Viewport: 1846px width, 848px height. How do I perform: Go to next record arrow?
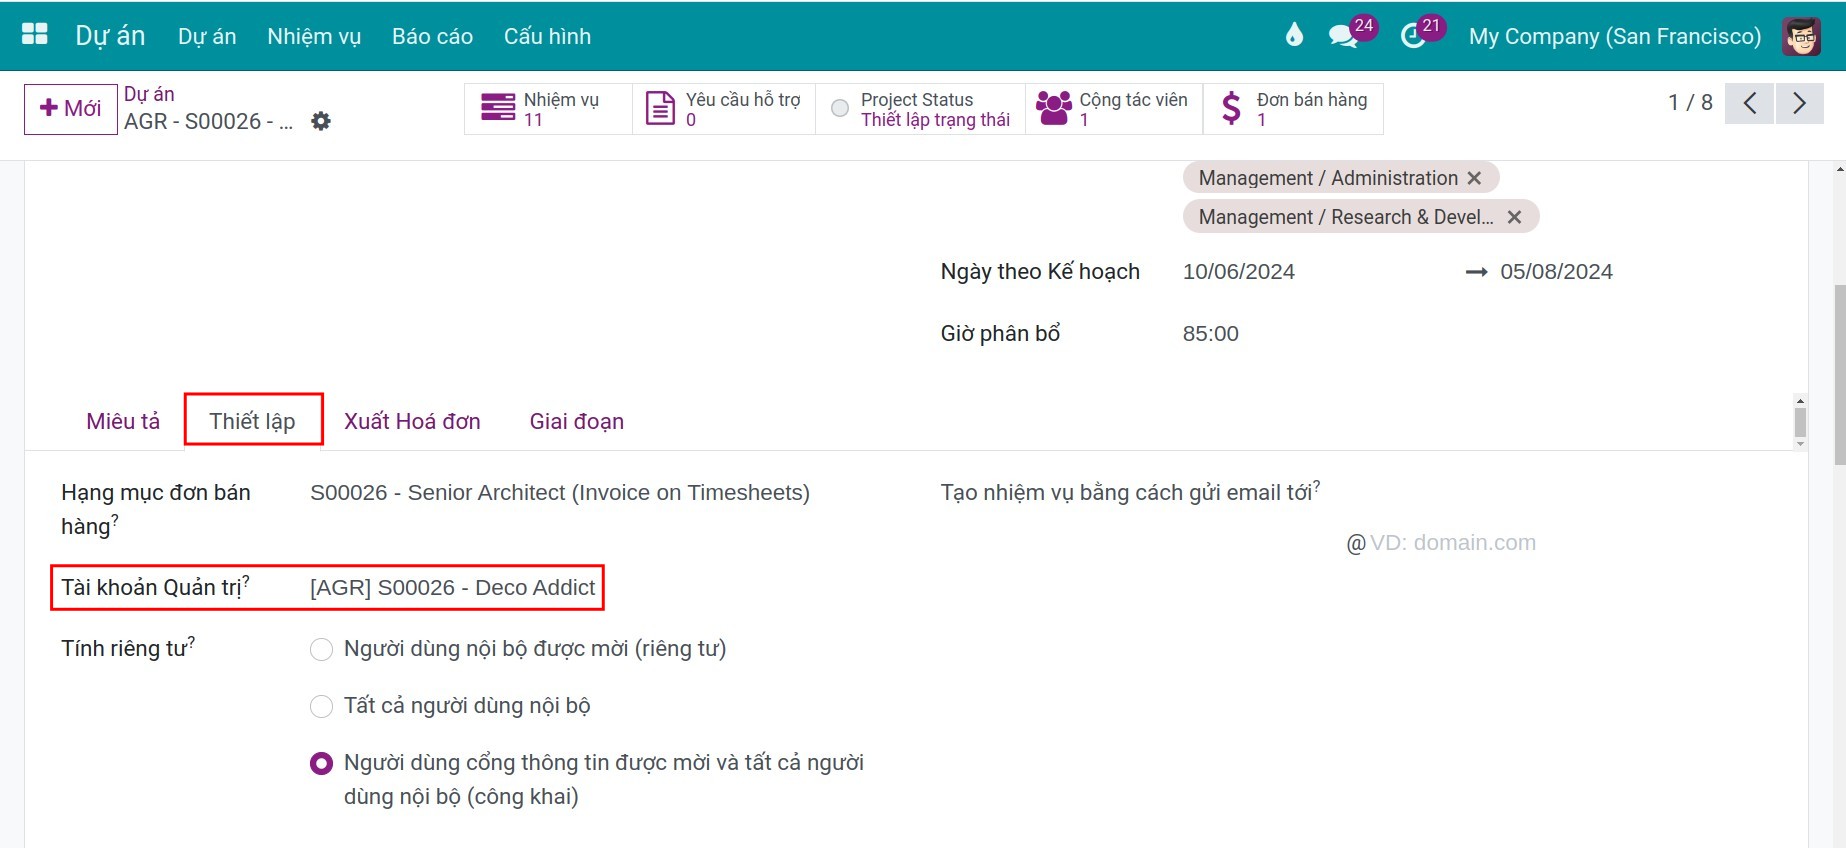1799,103
